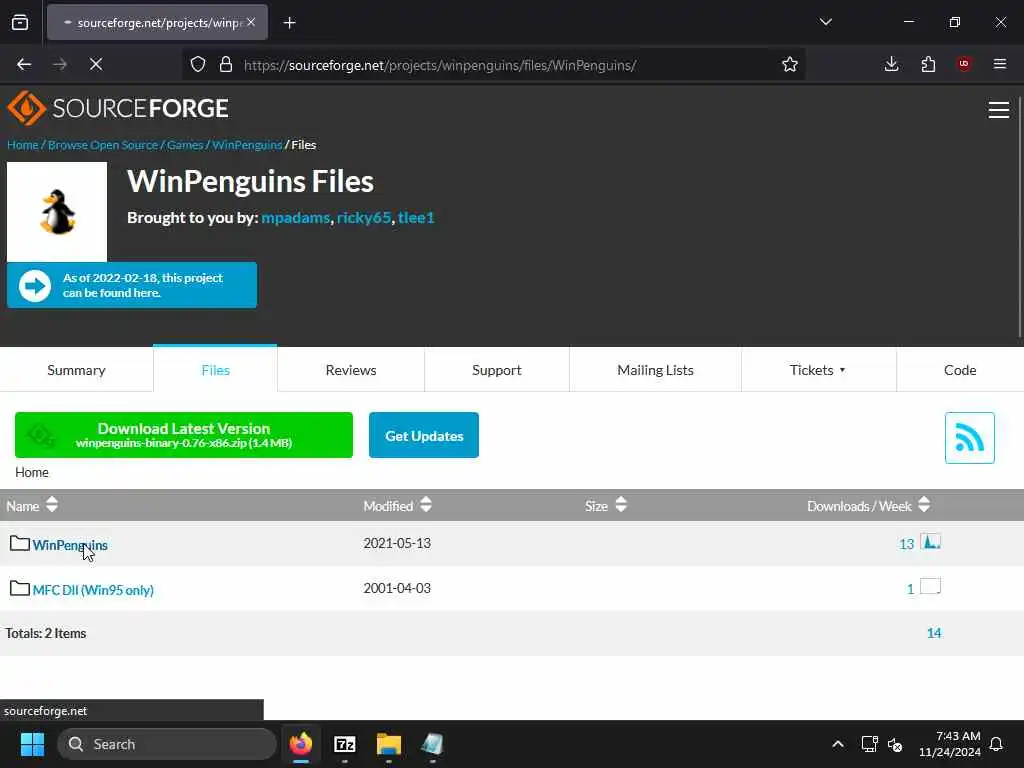This screenshot has height=768, width=1024.
Task: Click the Games breadcrumb link
Action: point(185,144)
